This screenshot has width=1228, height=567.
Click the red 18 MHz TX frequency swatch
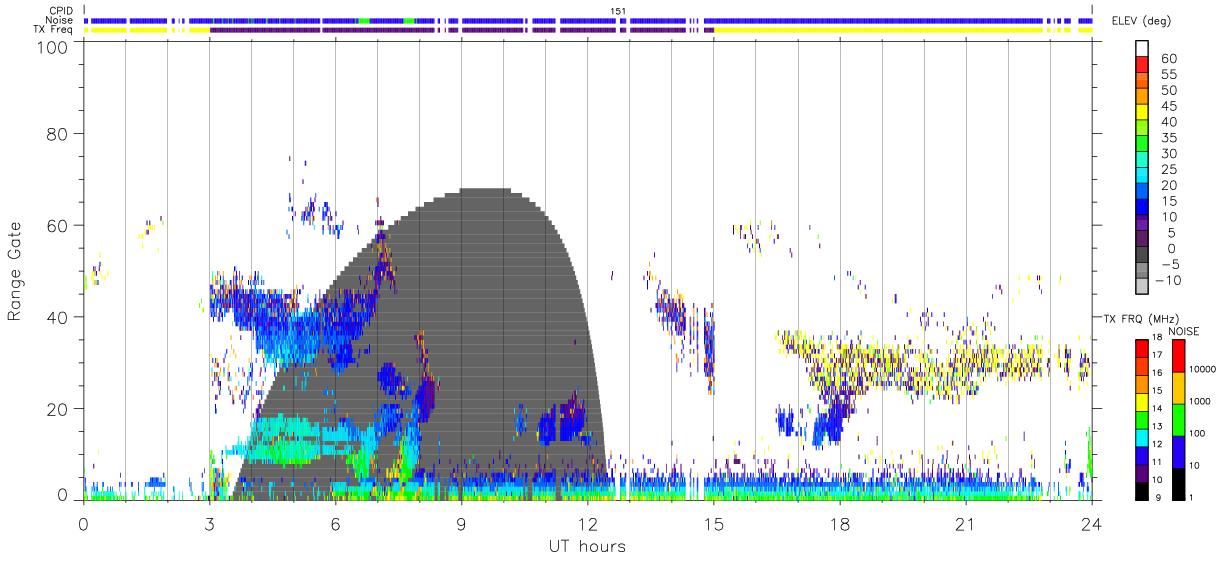click(1142, 347)
